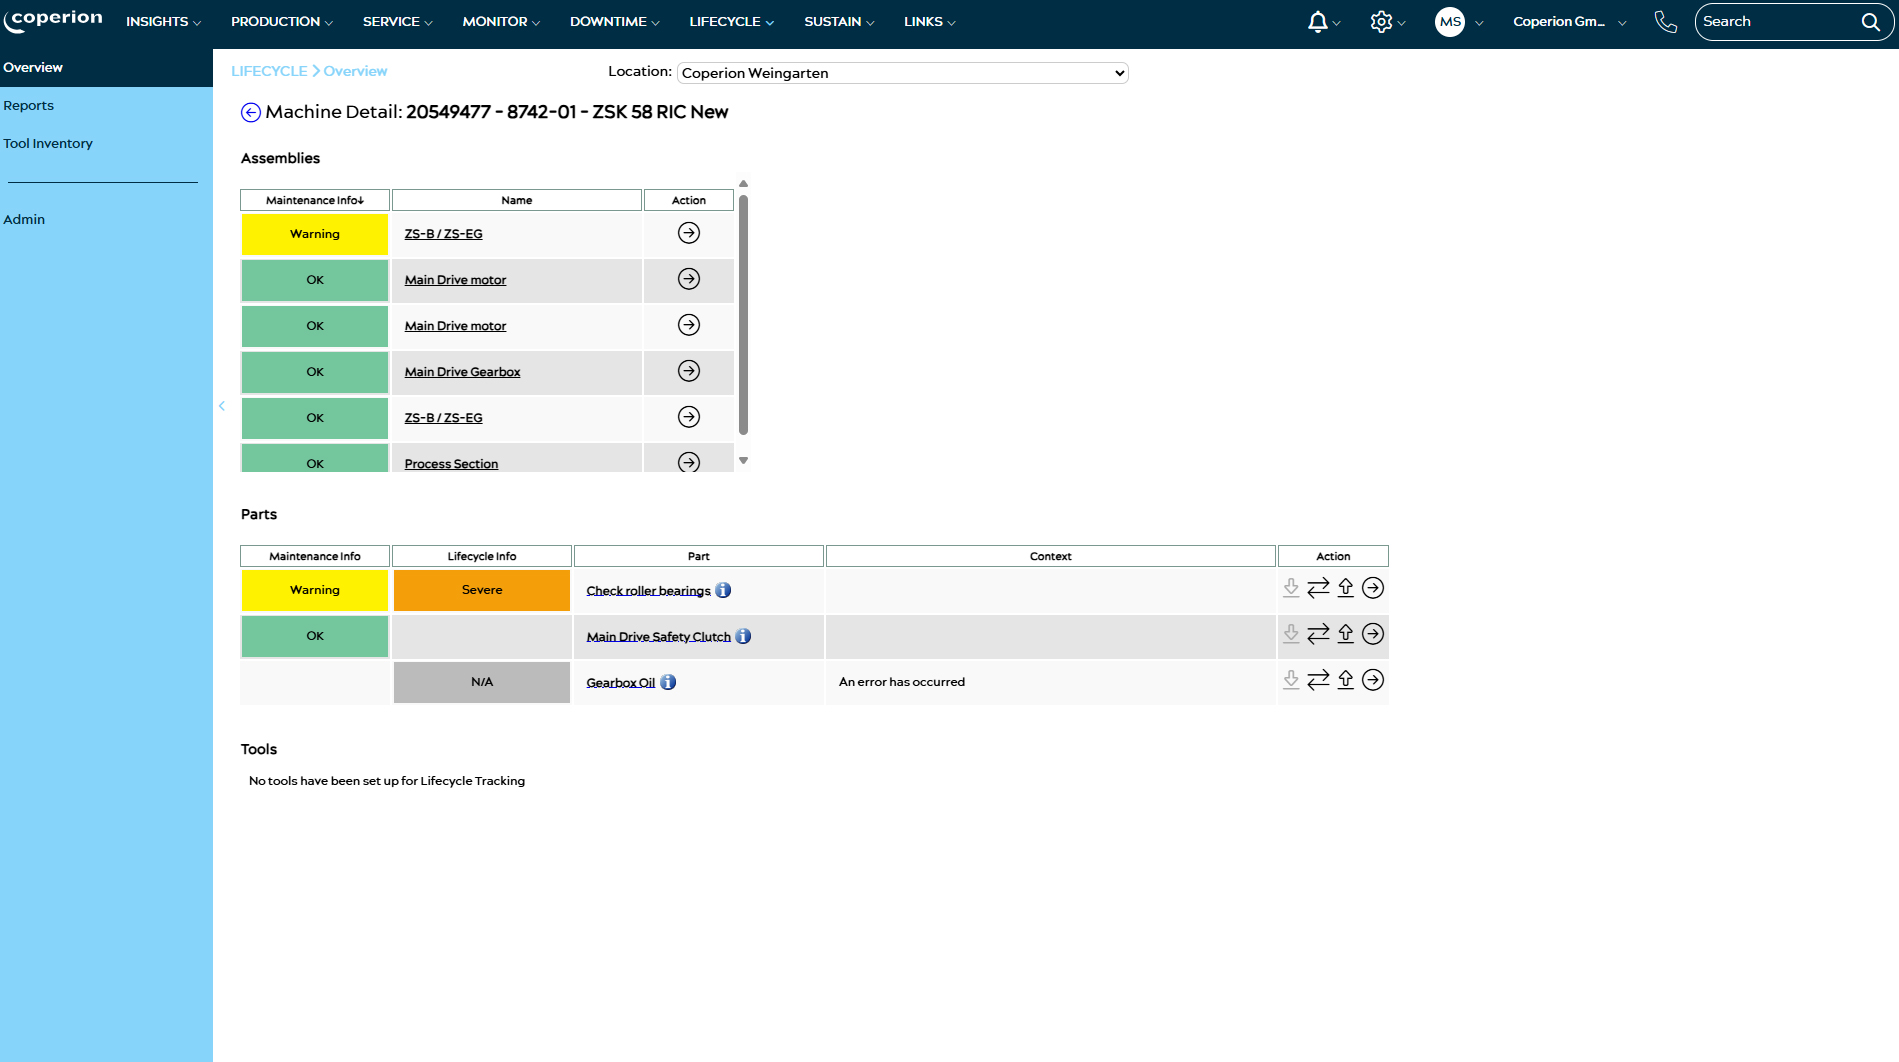Open the Location dropdown Coperion Weingarten
The width and height of the screenshot is (1899, 1062).
tap(902, 73)
